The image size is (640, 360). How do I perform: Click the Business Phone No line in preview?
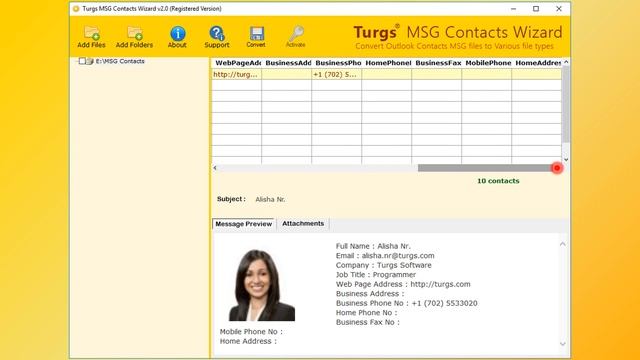(407, 303)
